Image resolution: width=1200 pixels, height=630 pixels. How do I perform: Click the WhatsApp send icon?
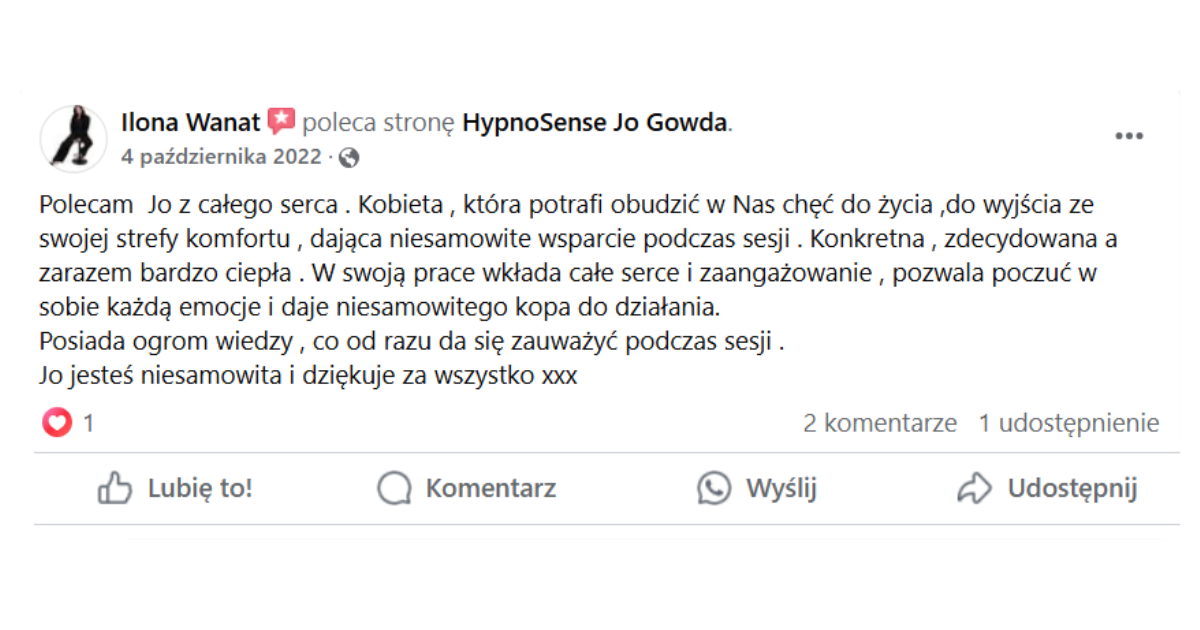pos(714,489)
